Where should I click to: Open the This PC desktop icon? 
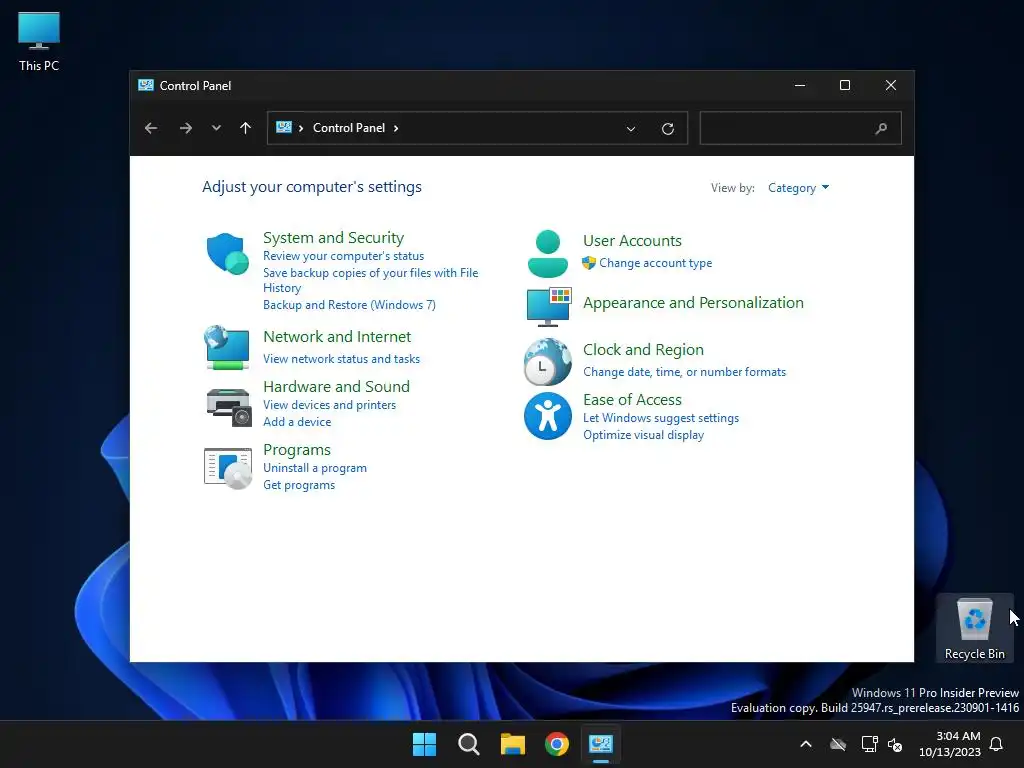pyautogui.click(x=39, y=42)
